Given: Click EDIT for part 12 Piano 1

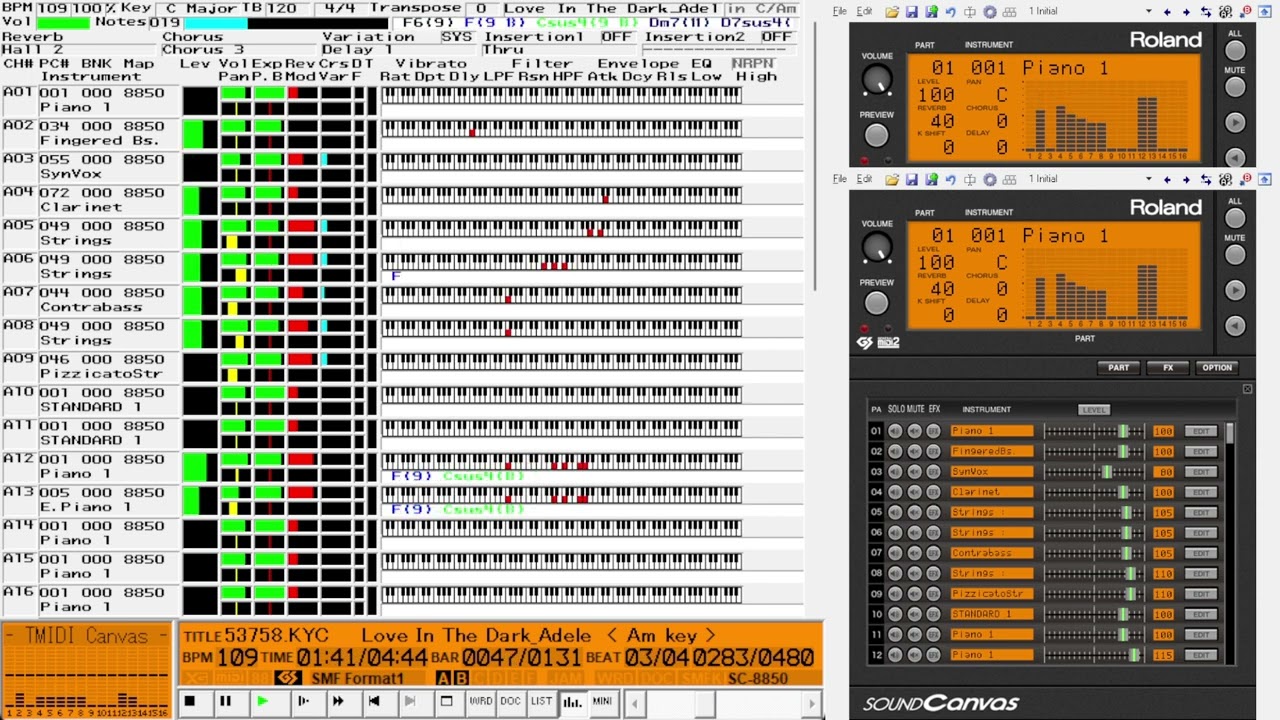Looking at the screenshot, I should click(x=1200, y=655).
